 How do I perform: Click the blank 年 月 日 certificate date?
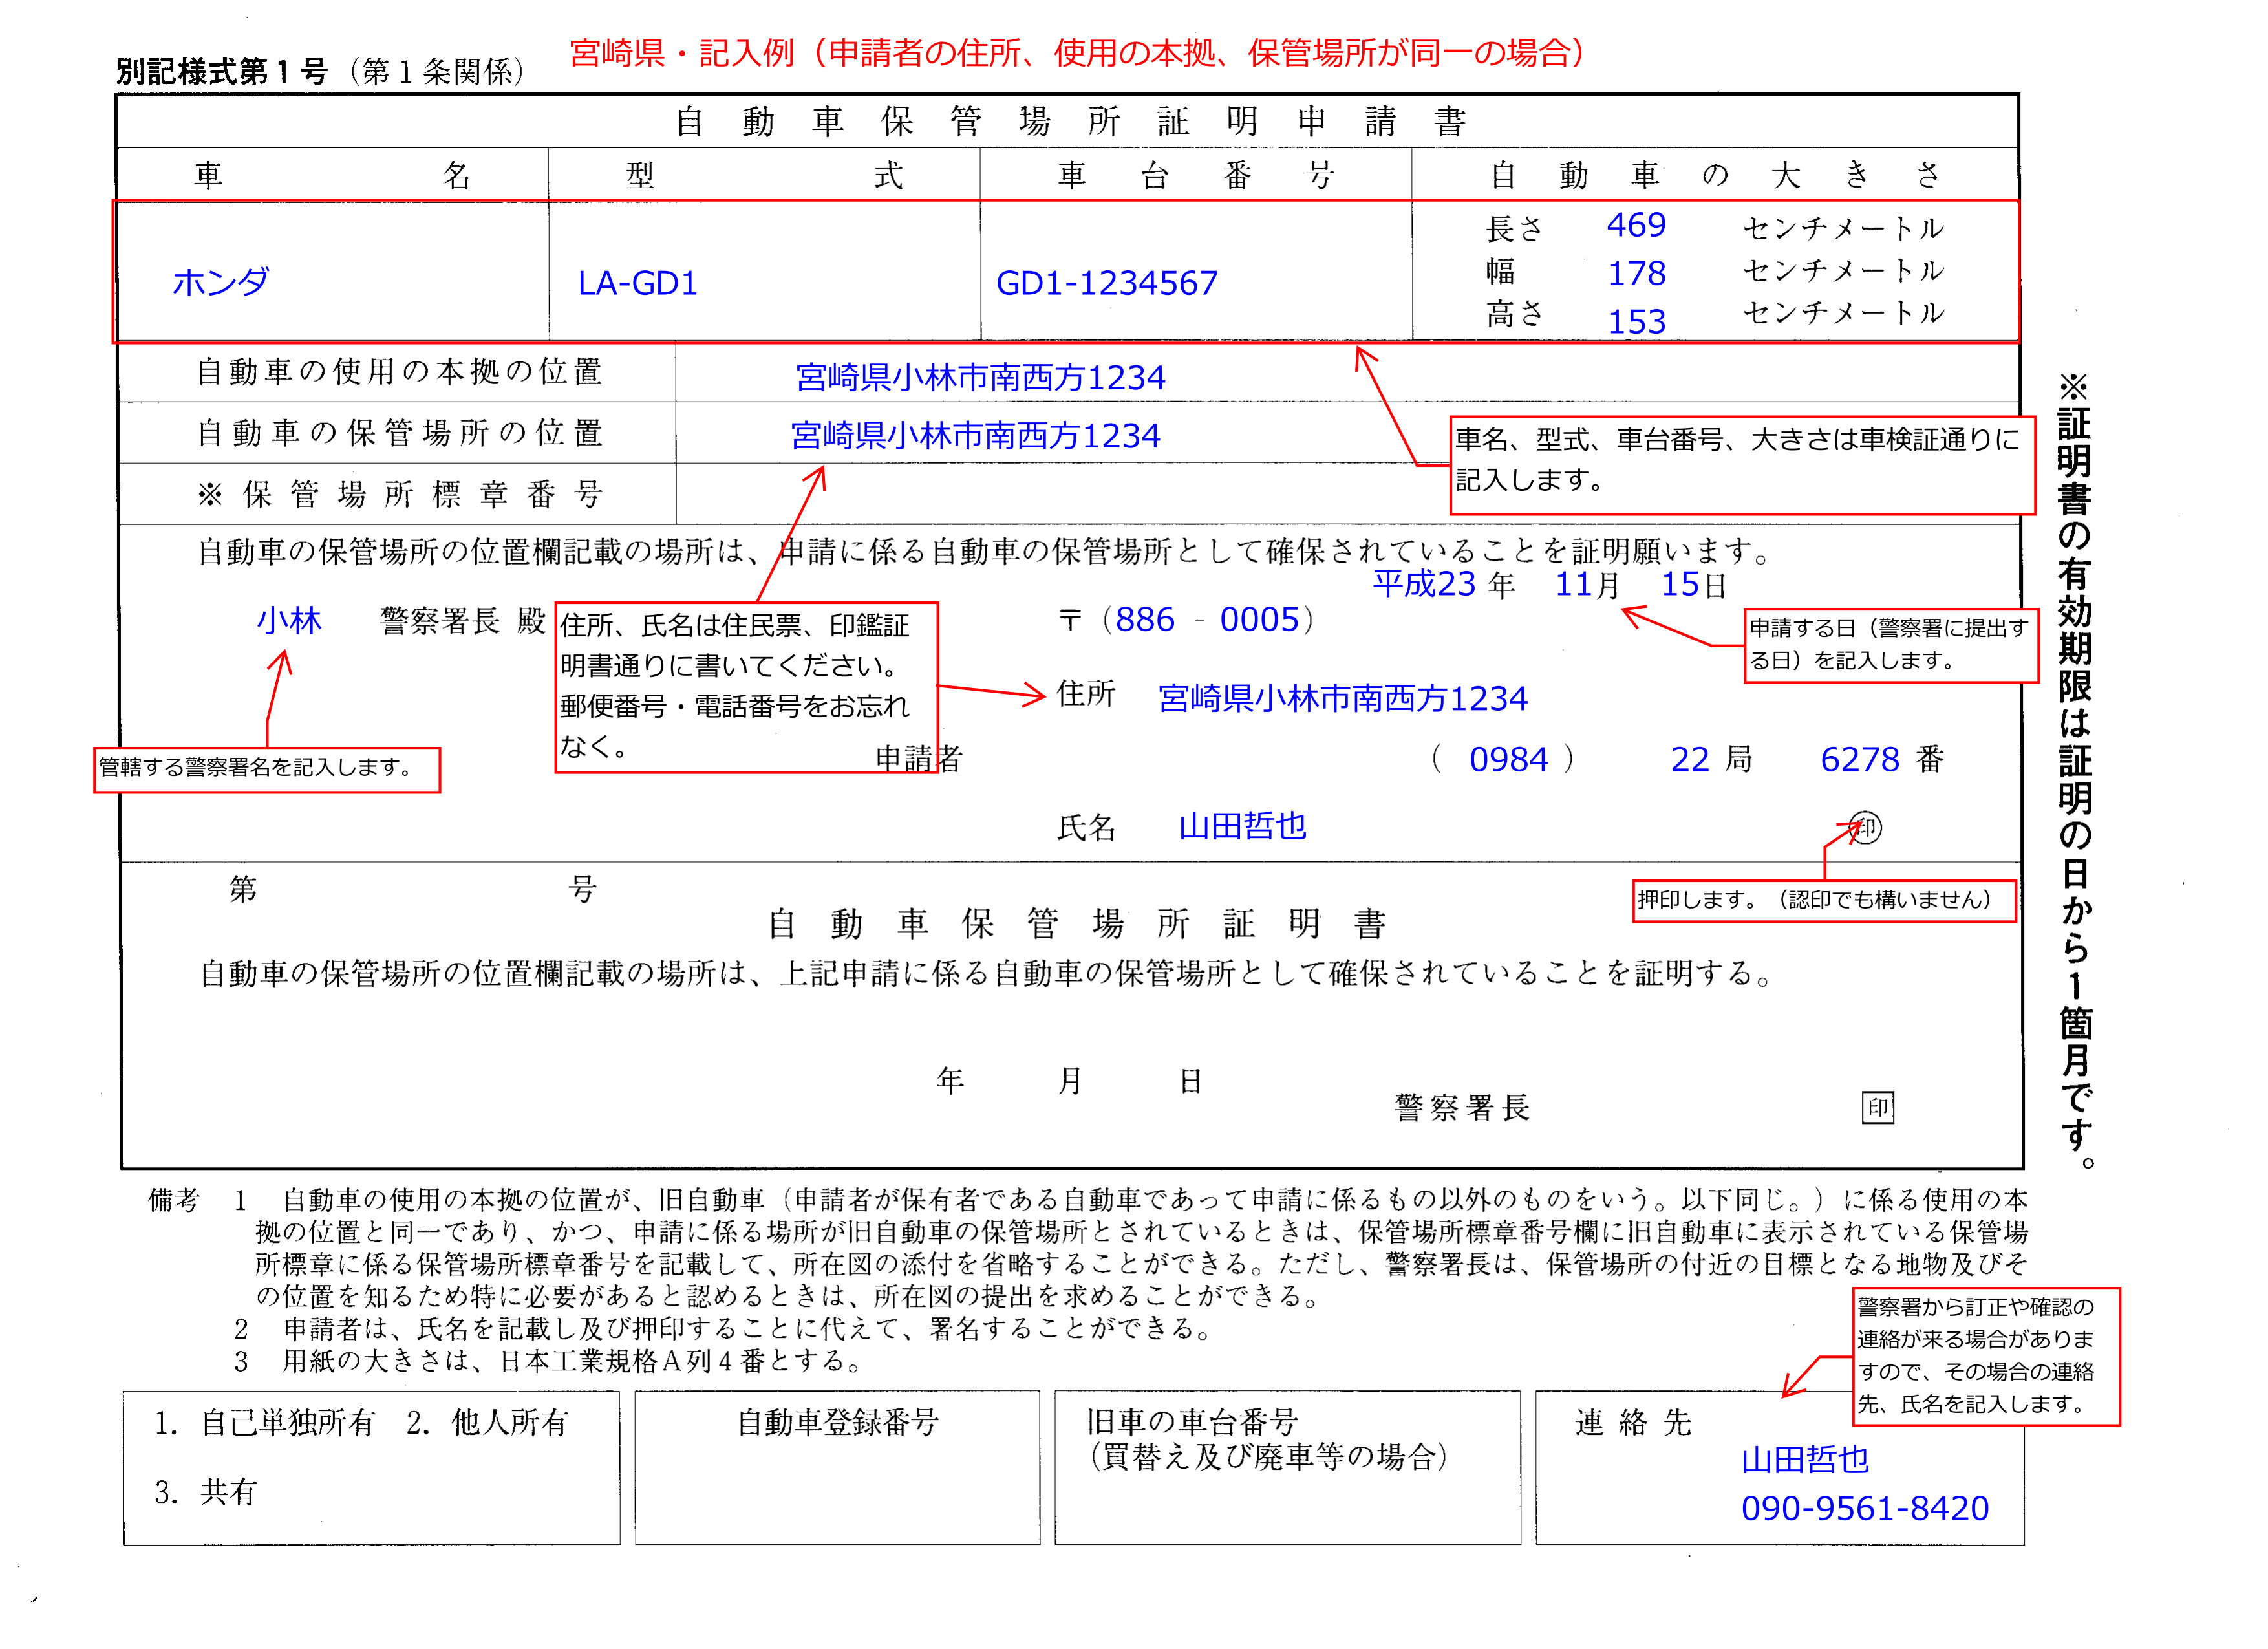tap(1069, 1080)
